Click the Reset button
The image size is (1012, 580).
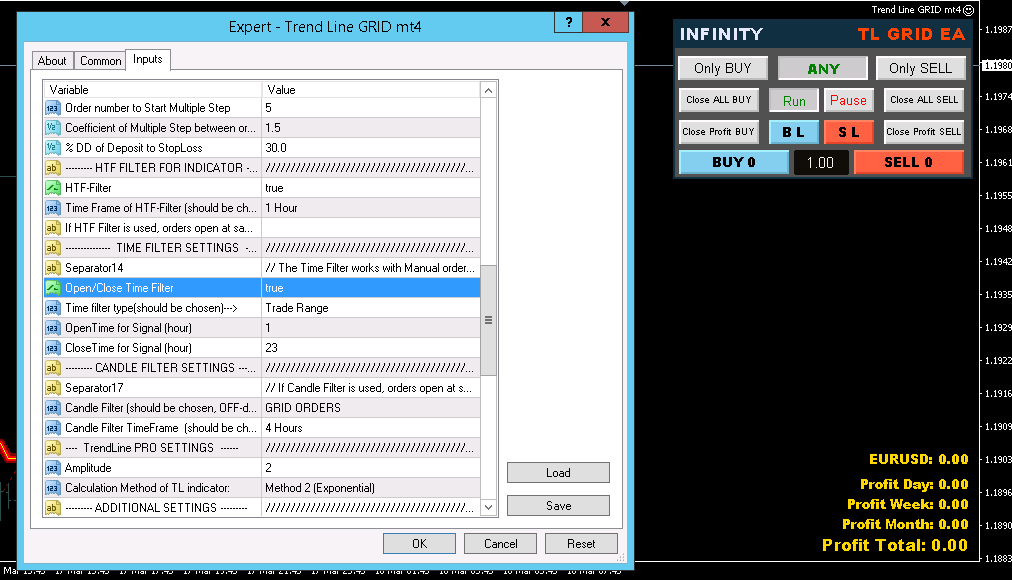(x=581, y=543)
